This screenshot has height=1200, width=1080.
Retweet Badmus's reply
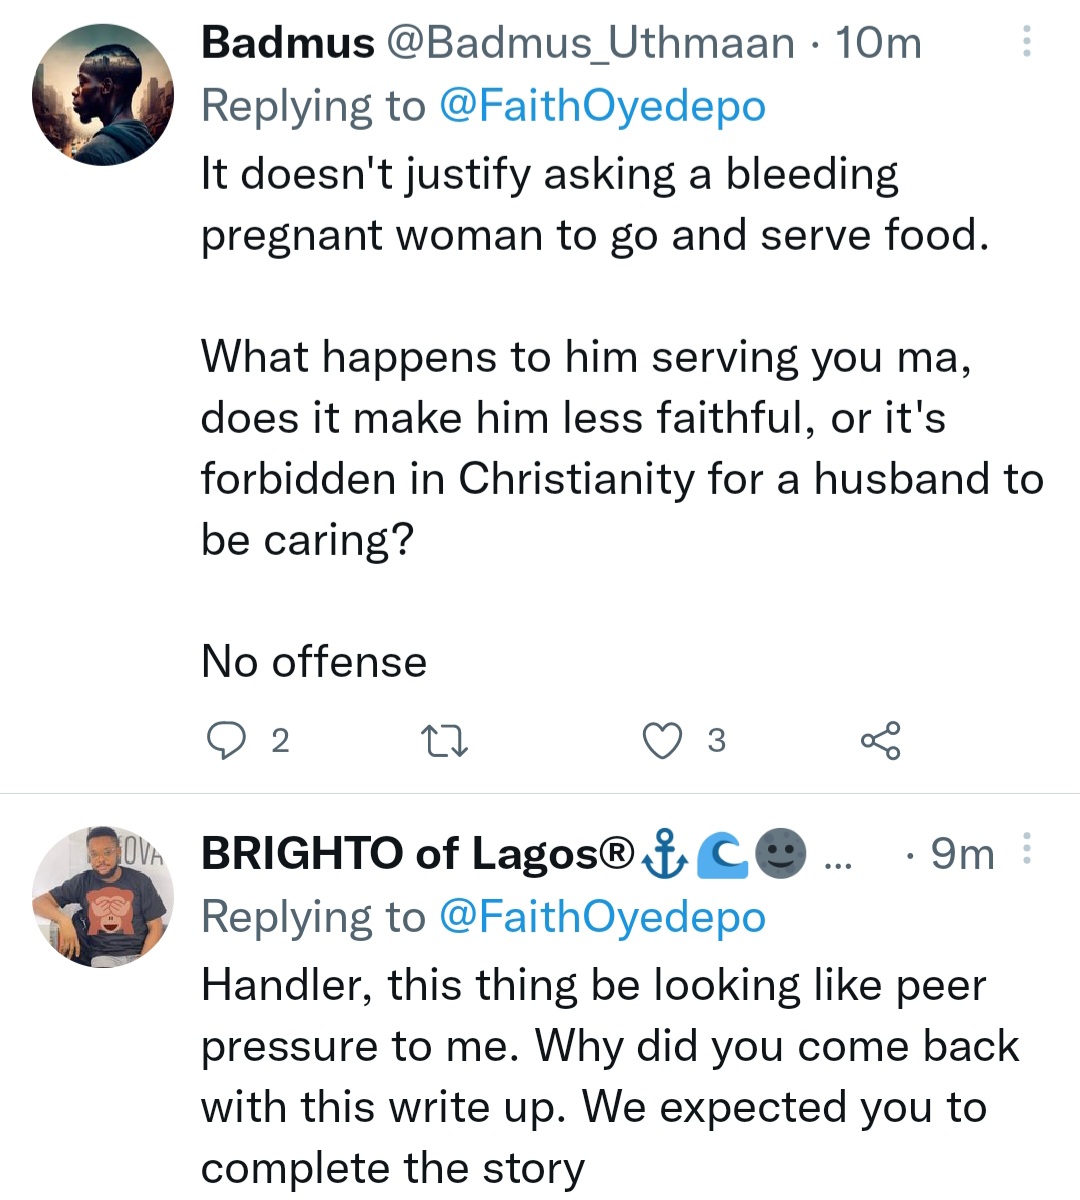(x=443, y=741)
